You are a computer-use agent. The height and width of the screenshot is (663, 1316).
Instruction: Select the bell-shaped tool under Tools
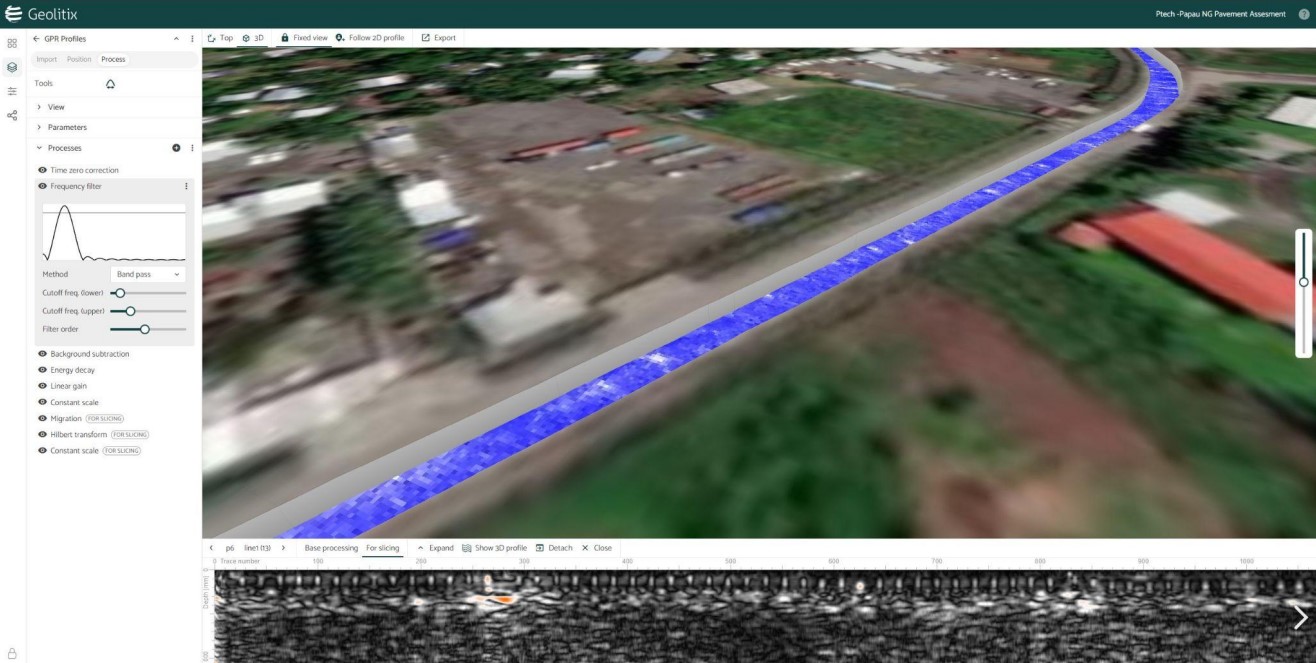[x=110, y=83]
